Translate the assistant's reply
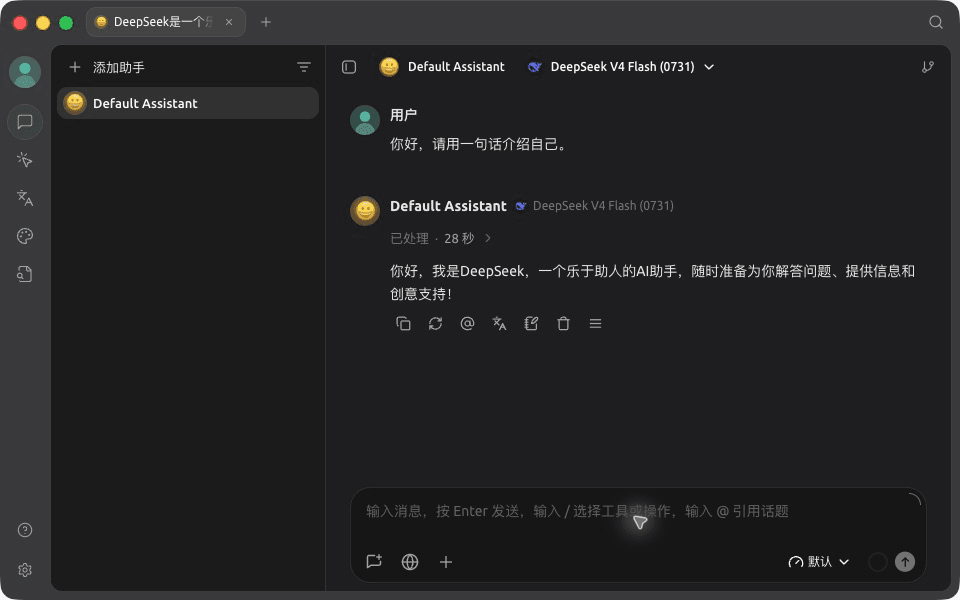The width and height of the screenshot is (960, 600). point(500,323)
